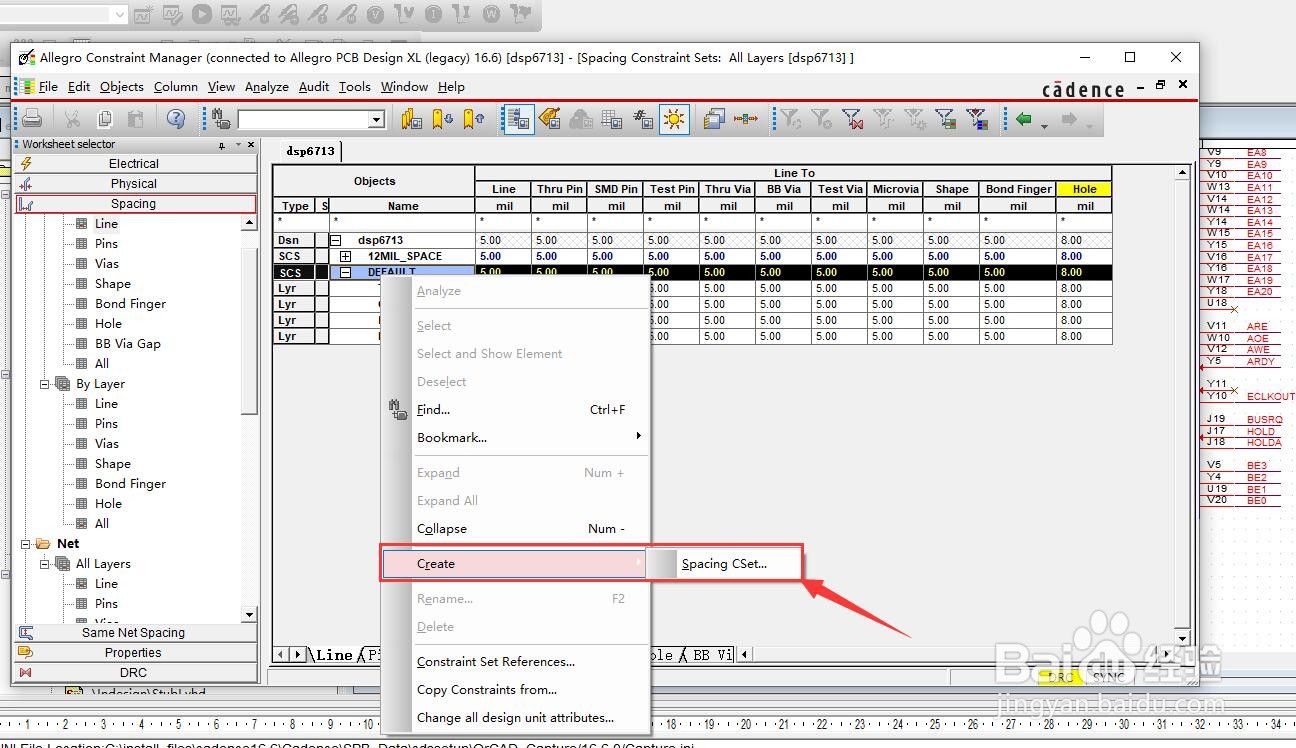Click the bookmark manager icon
This screenshot has height=748, width=1296.
(411, 119)
